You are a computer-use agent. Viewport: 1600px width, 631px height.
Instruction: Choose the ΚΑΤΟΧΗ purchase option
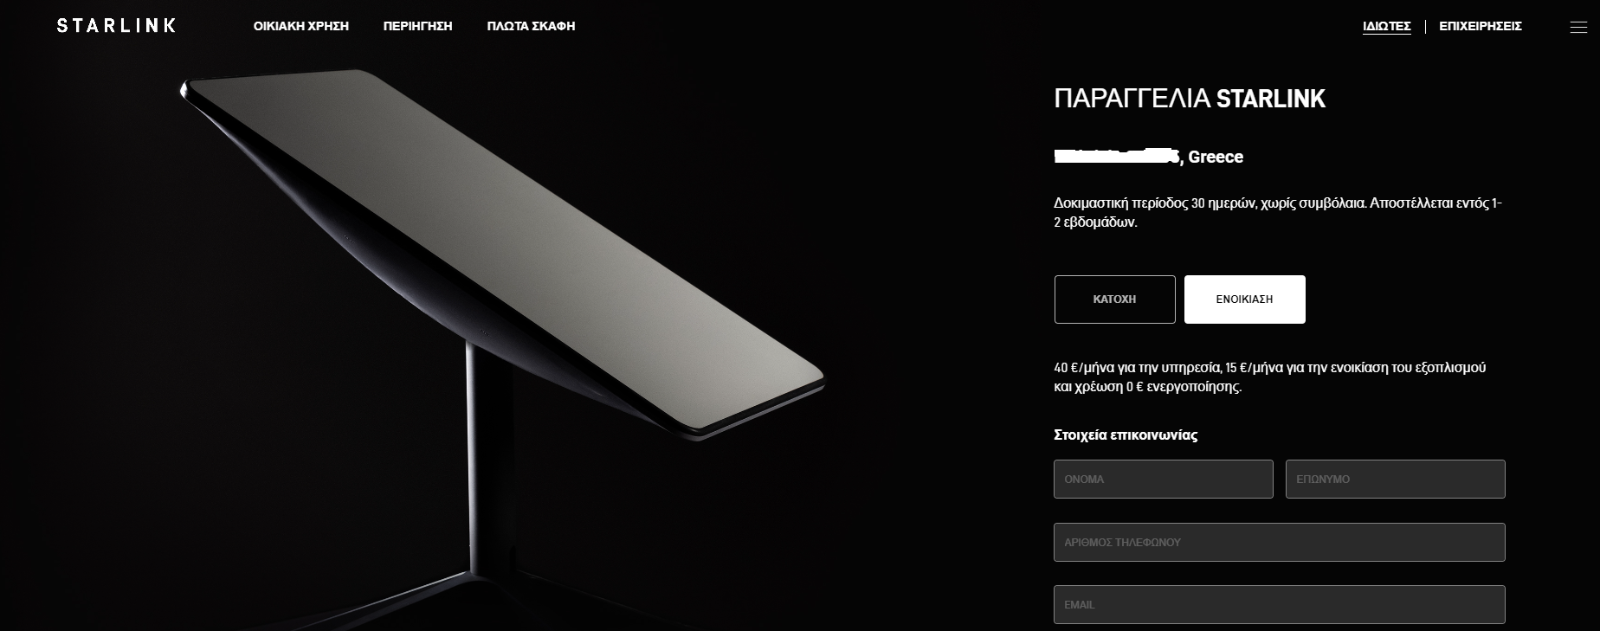tap(1115, 299)
